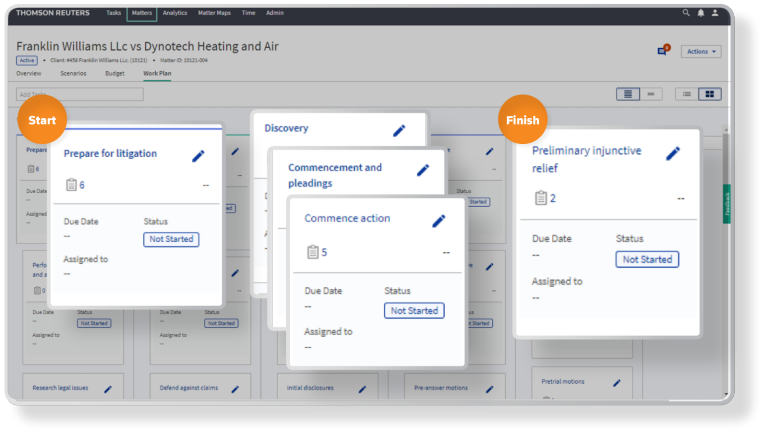
Task: Click the Commence action edit pencil
Action: point(438,220)
